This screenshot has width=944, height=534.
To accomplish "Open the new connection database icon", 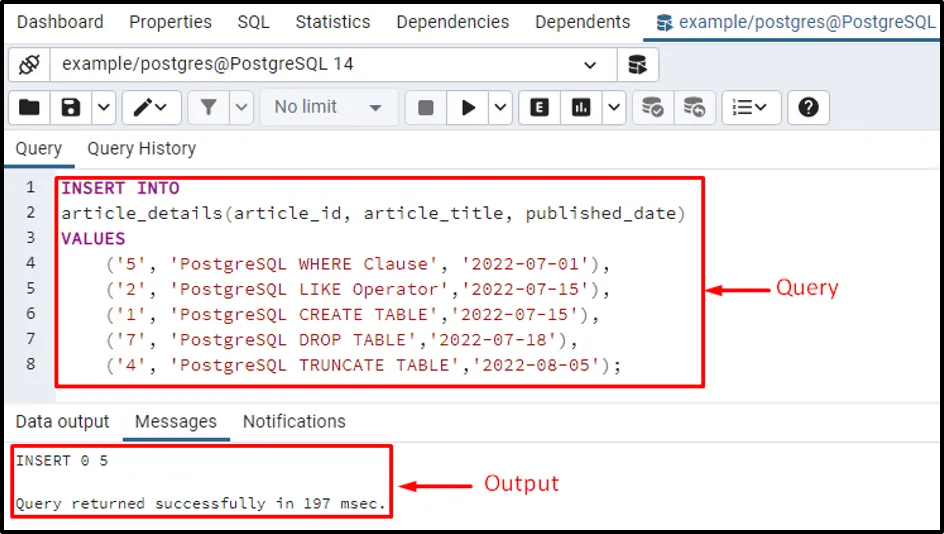I will pos(638,64).
